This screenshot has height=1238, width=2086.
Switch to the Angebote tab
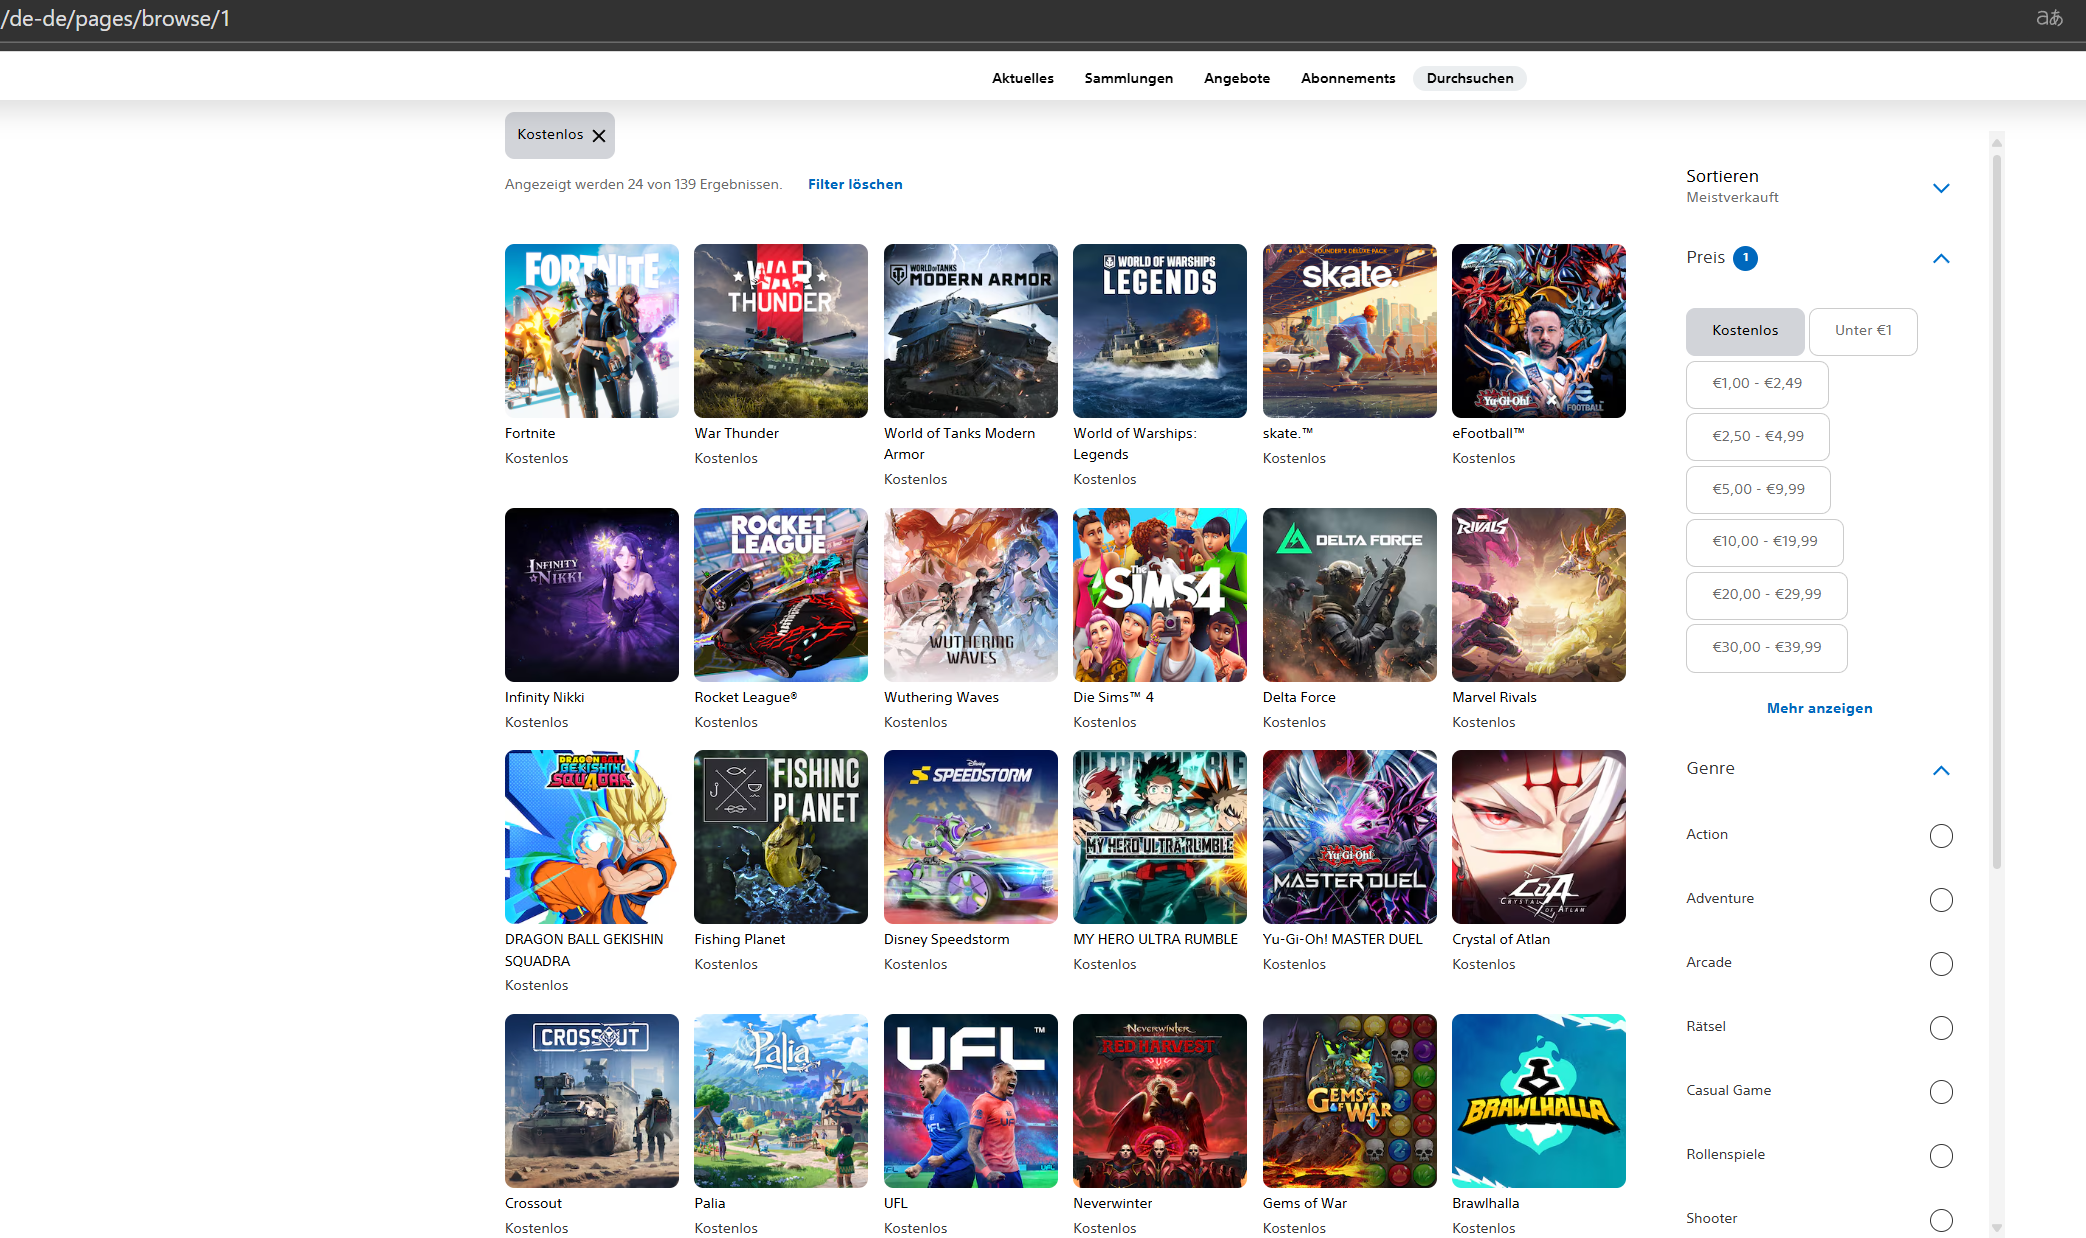click(x=1236, y=79)
